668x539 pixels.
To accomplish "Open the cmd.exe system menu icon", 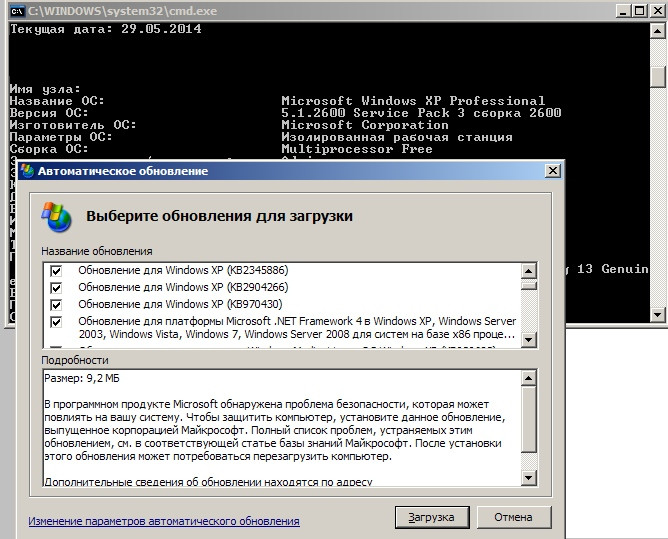I will click(x=16, y=11).
